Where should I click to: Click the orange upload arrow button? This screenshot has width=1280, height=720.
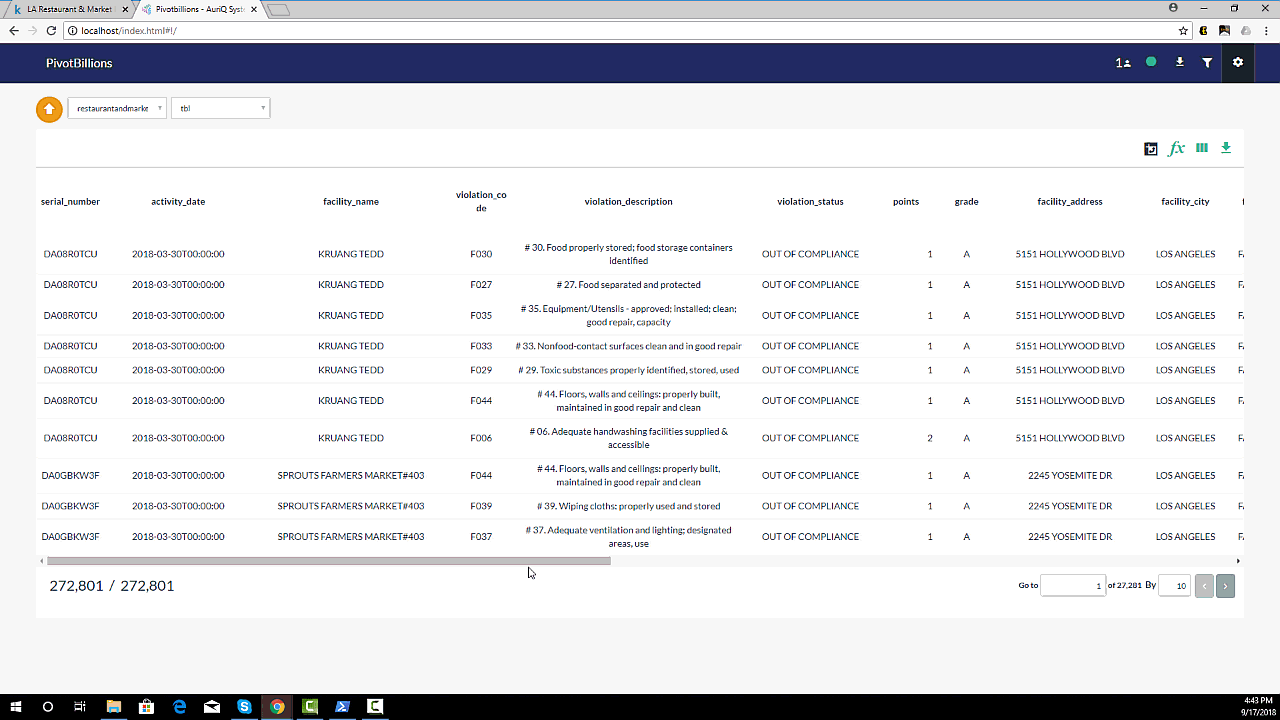tap(49, 108)
